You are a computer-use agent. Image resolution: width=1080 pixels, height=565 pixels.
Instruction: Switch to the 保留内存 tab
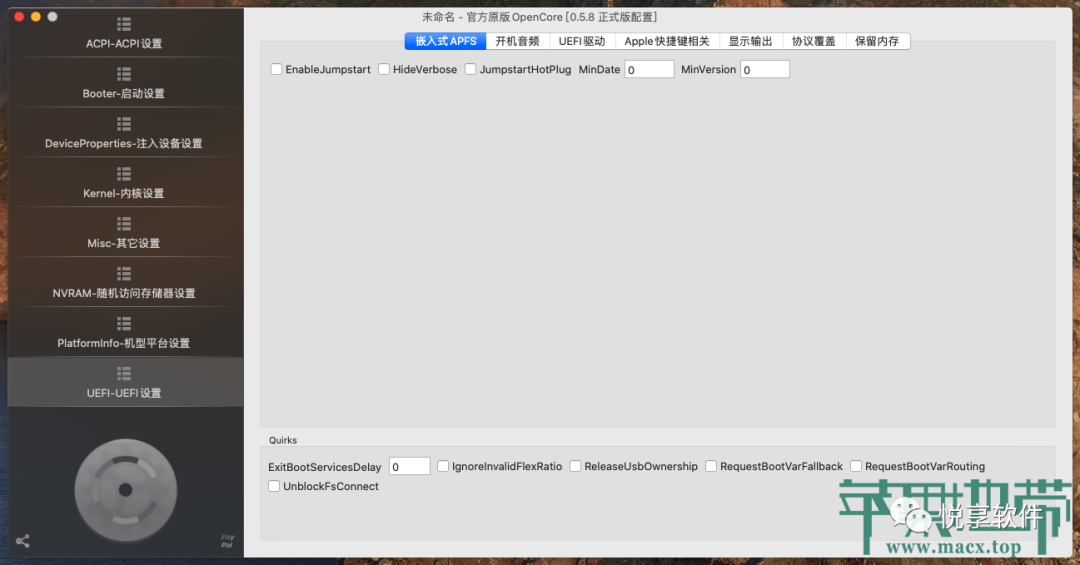coord(878,41)
